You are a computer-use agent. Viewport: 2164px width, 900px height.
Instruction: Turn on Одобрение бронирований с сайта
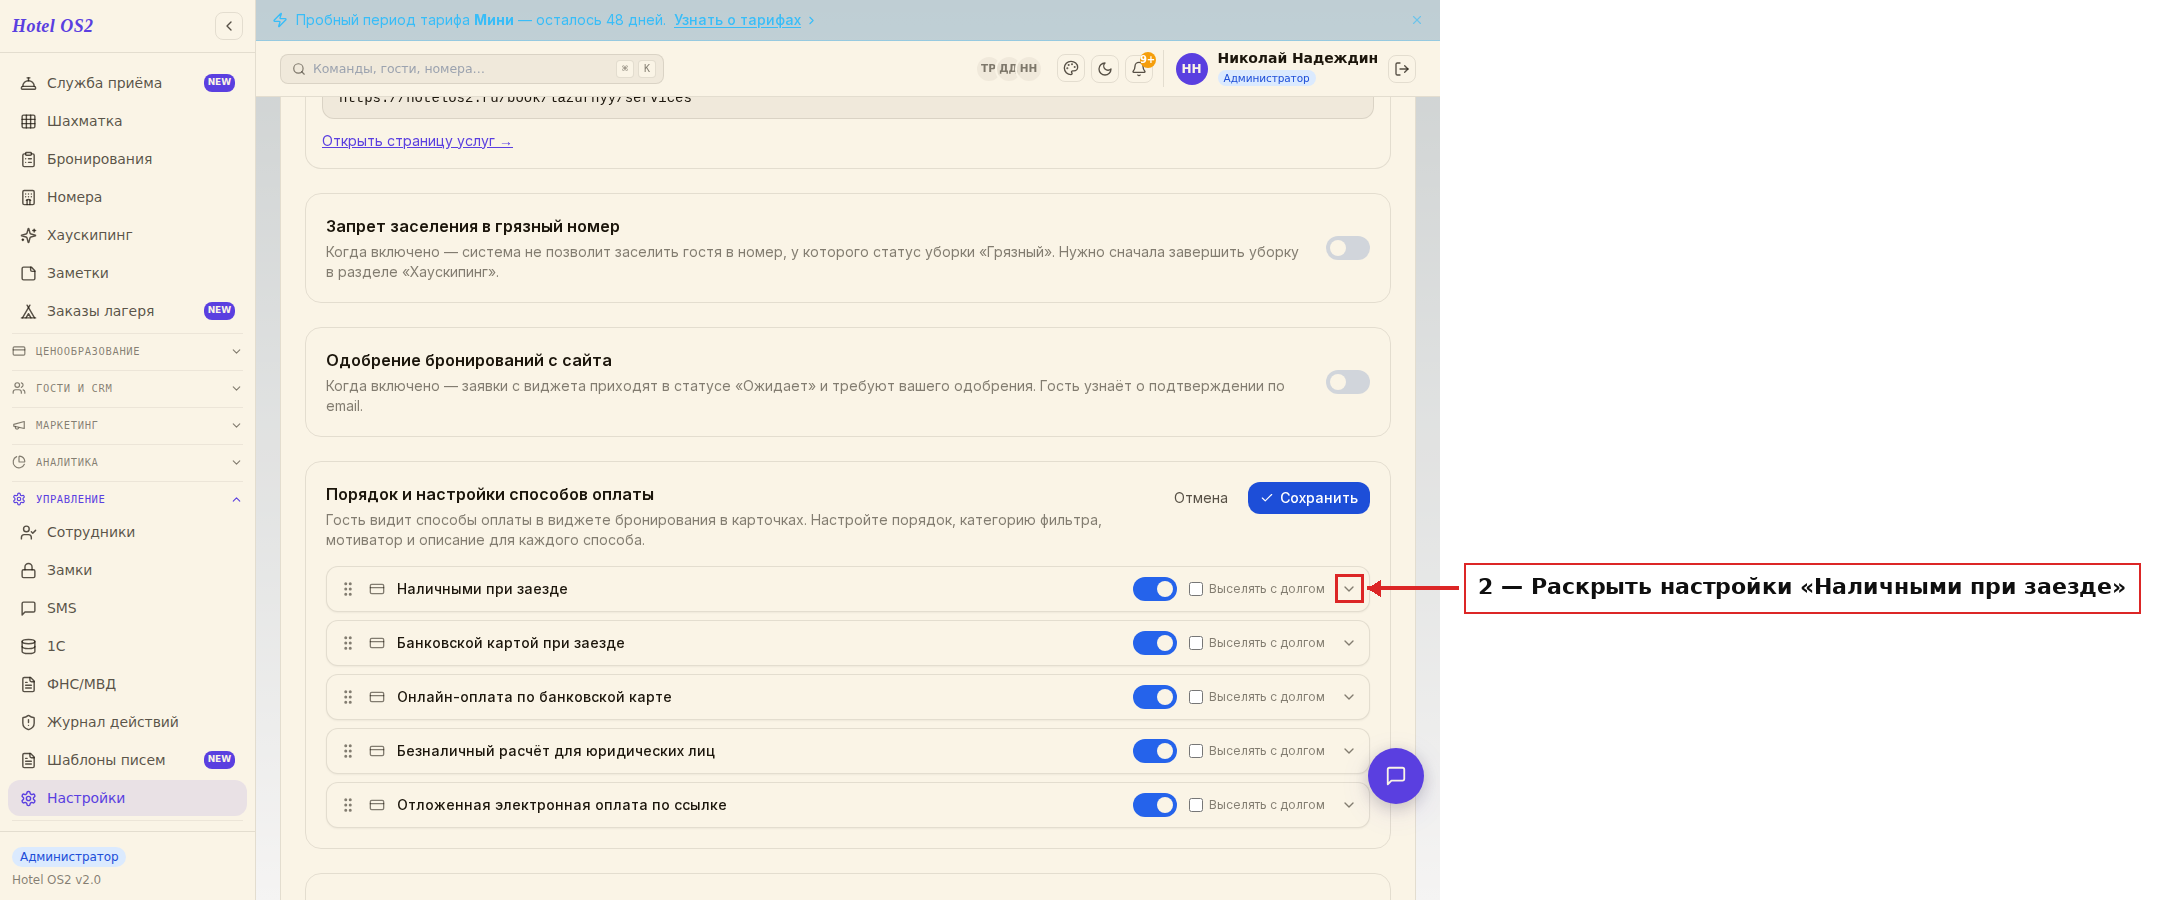tap(1348, 382)
